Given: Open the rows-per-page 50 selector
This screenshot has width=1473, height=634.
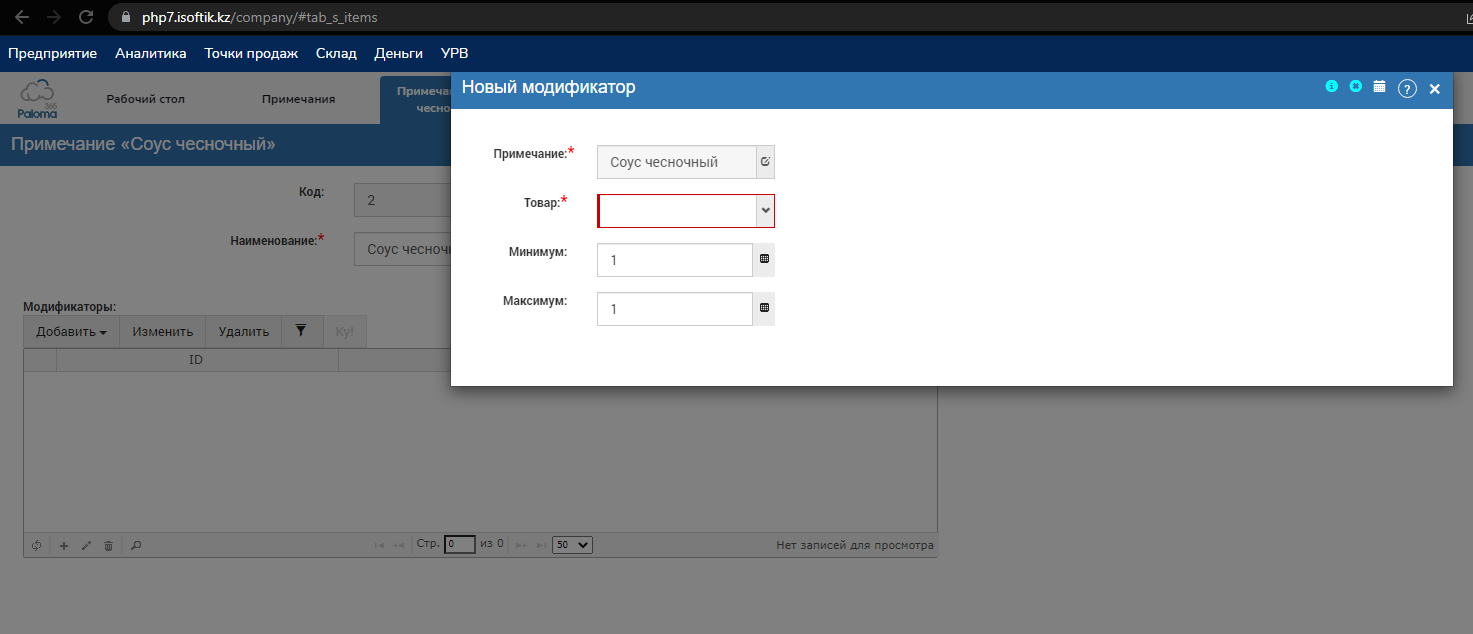Looking at the screenshot, I should 572,545.
